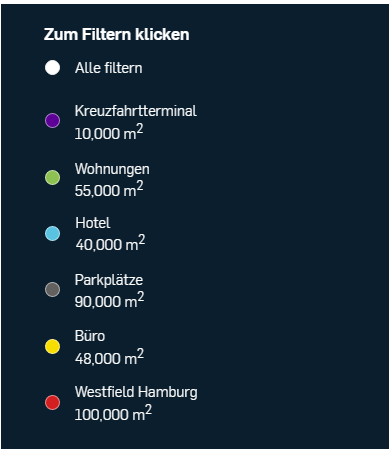
Task: Click the Alle filtern label
Action: coord(109,68)
